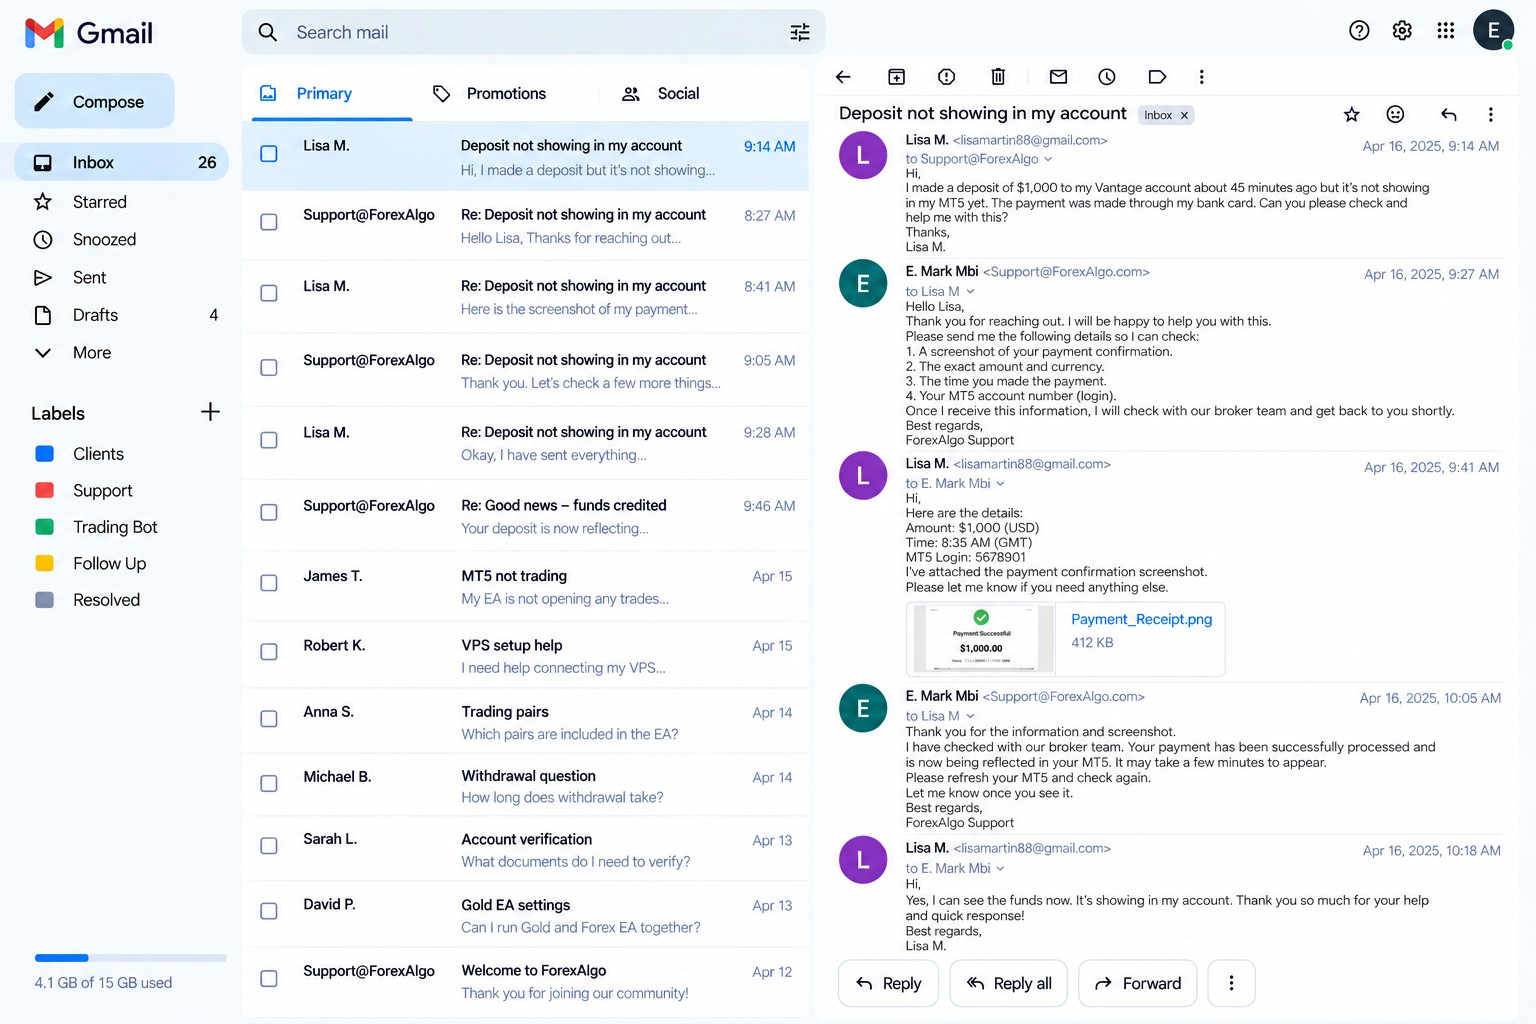
Task: Compose a new email
Action: pos(94,101)
